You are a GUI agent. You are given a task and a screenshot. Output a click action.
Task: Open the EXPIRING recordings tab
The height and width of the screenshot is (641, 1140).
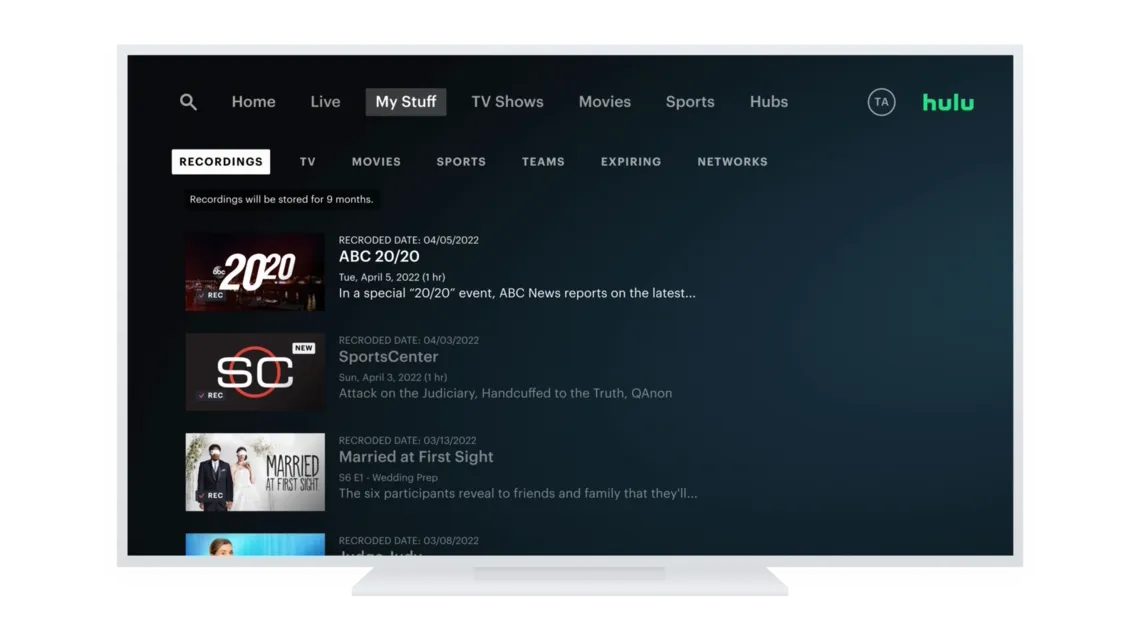point(630,161)
